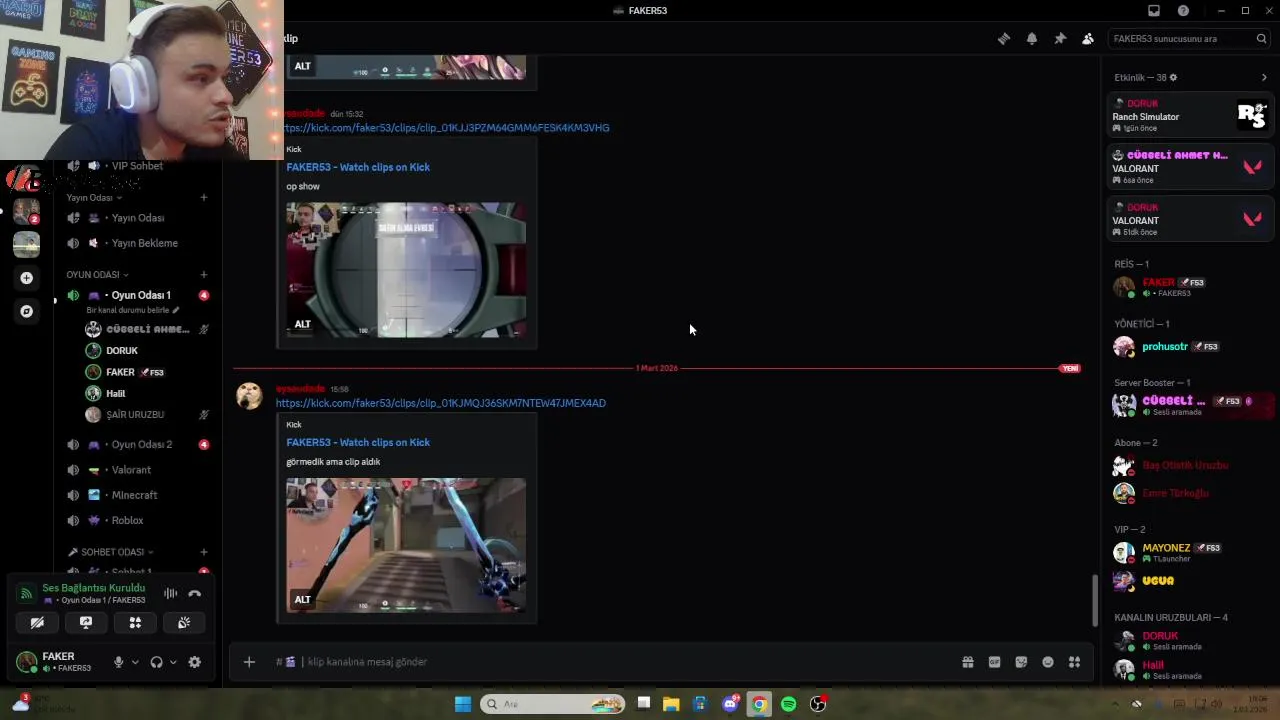Screen dimensions: 1280x720
Task: Open notification settings bell icon
Action: click(1032, 39)
